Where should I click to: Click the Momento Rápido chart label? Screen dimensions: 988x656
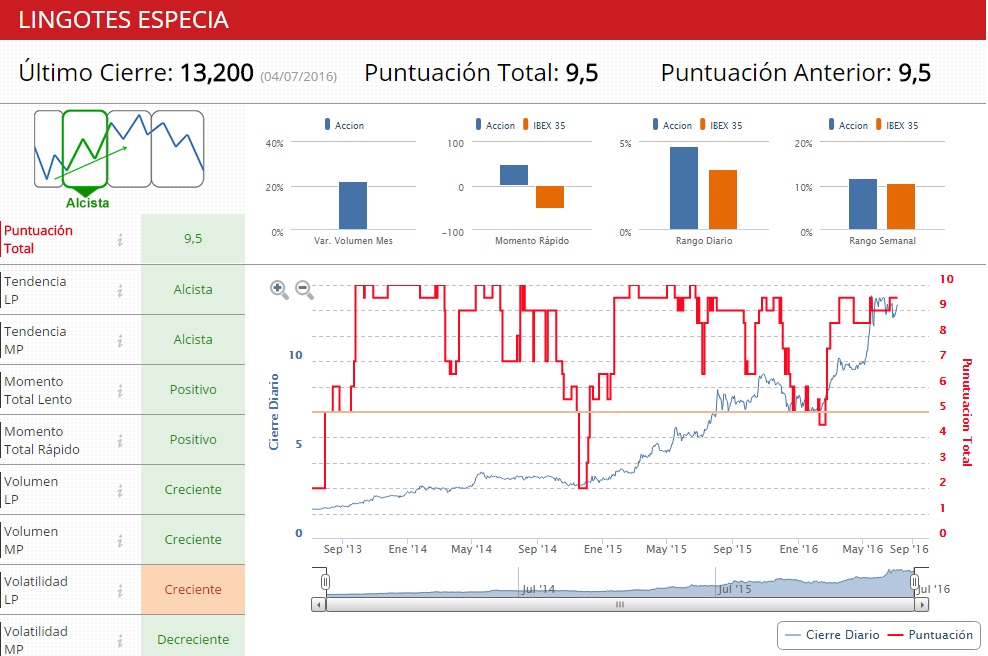pos(532,241)
